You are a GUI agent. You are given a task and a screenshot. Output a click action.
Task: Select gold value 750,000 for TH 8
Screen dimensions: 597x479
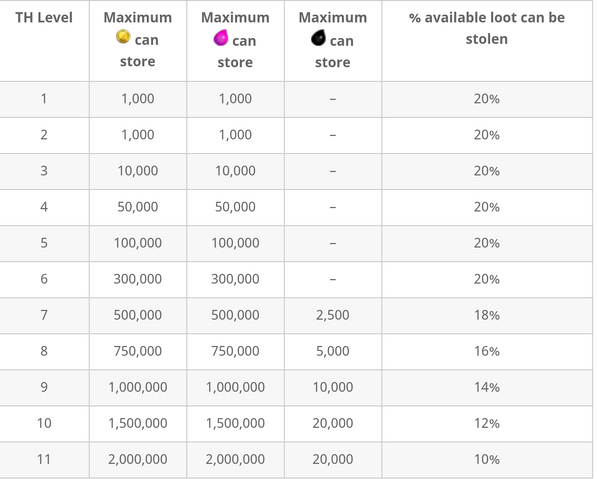coord(137,351)
